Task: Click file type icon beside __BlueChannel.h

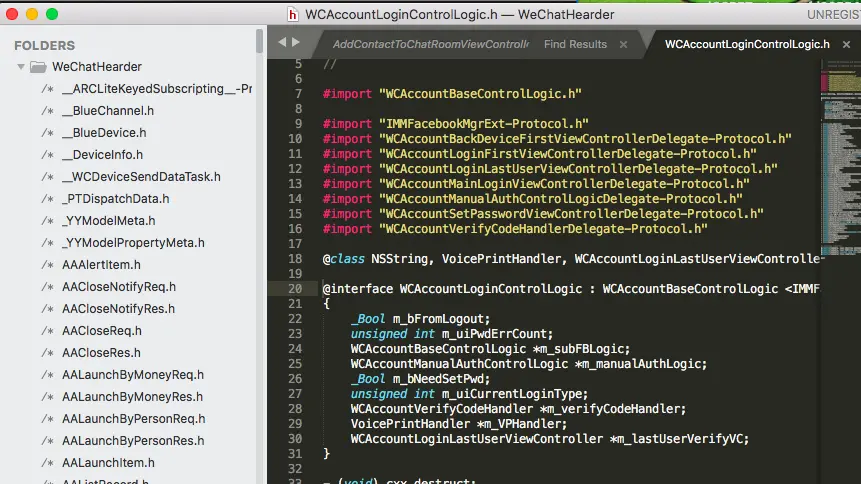Action: [x=48, y=111]
